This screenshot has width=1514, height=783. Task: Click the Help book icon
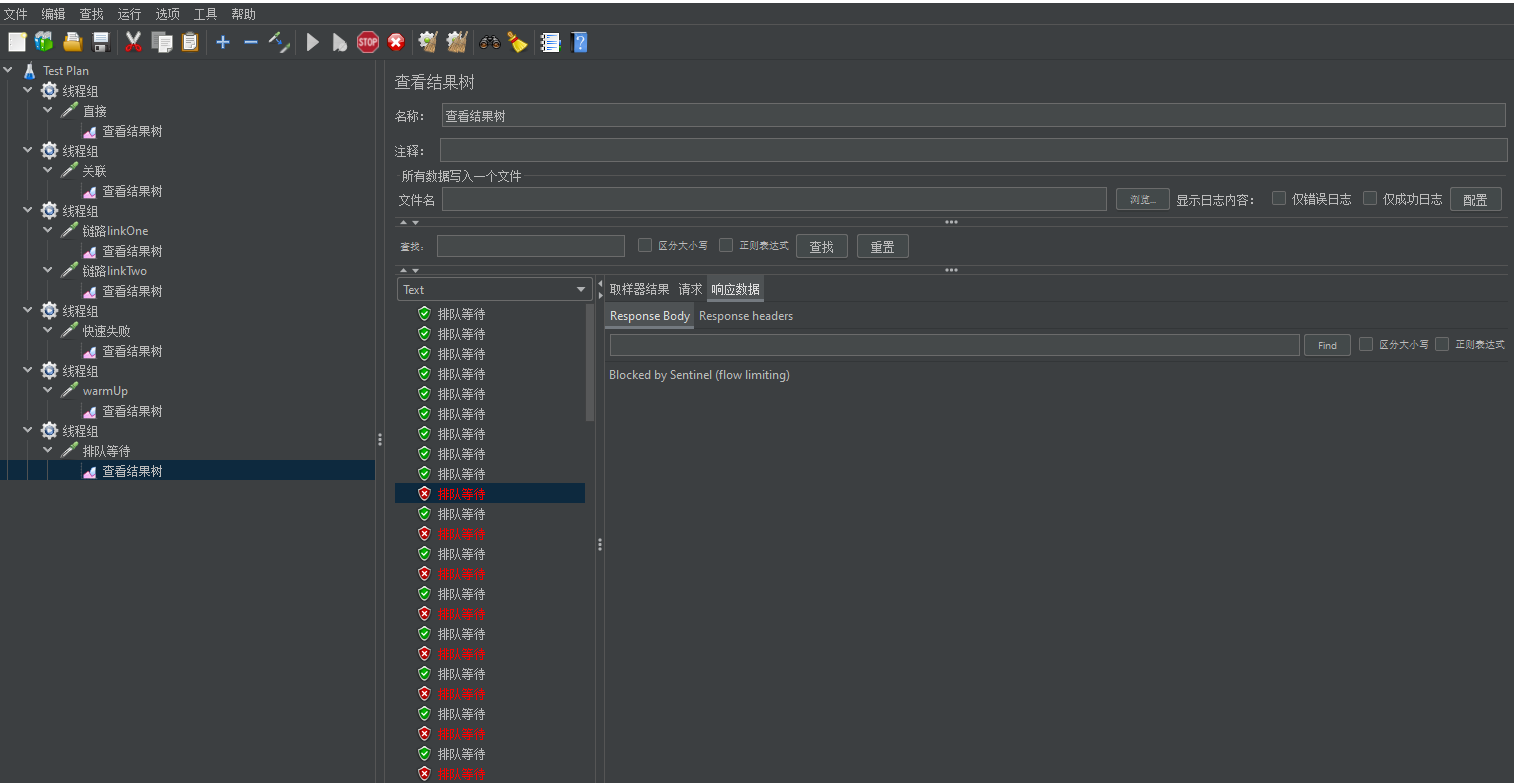point(578,42)
